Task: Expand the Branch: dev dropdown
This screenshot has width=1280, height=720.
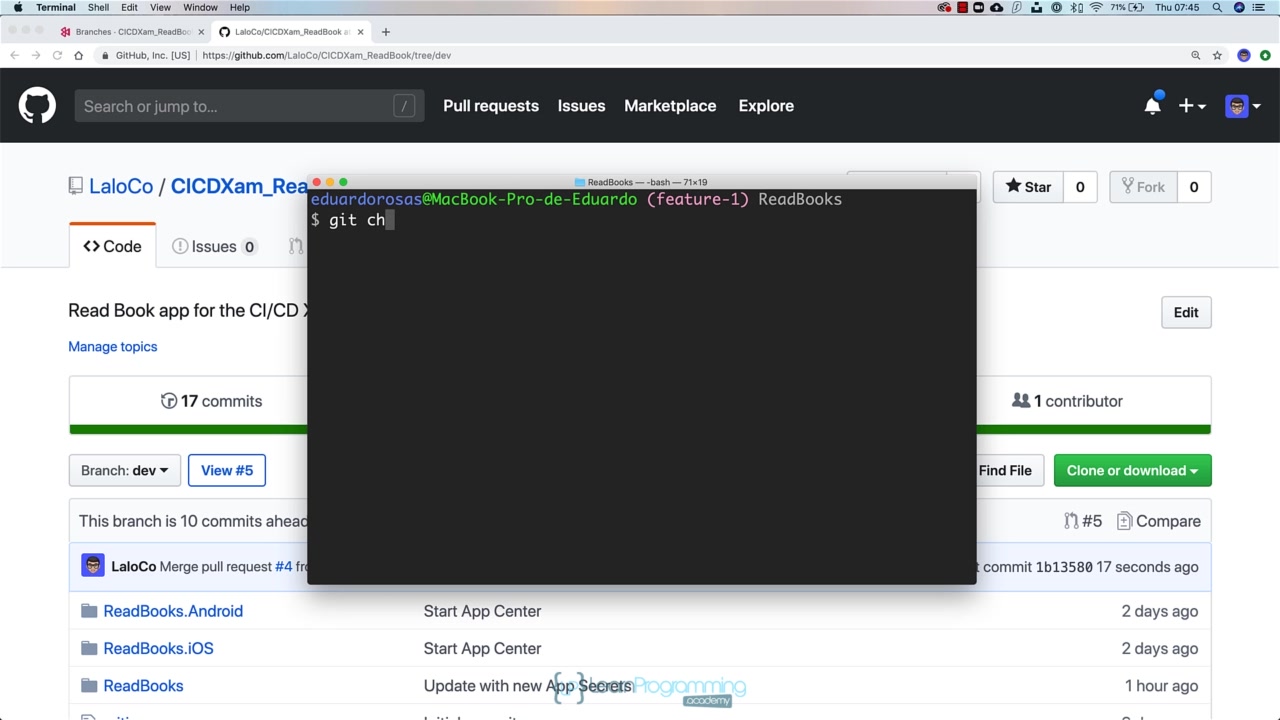Action: (124, 470)
